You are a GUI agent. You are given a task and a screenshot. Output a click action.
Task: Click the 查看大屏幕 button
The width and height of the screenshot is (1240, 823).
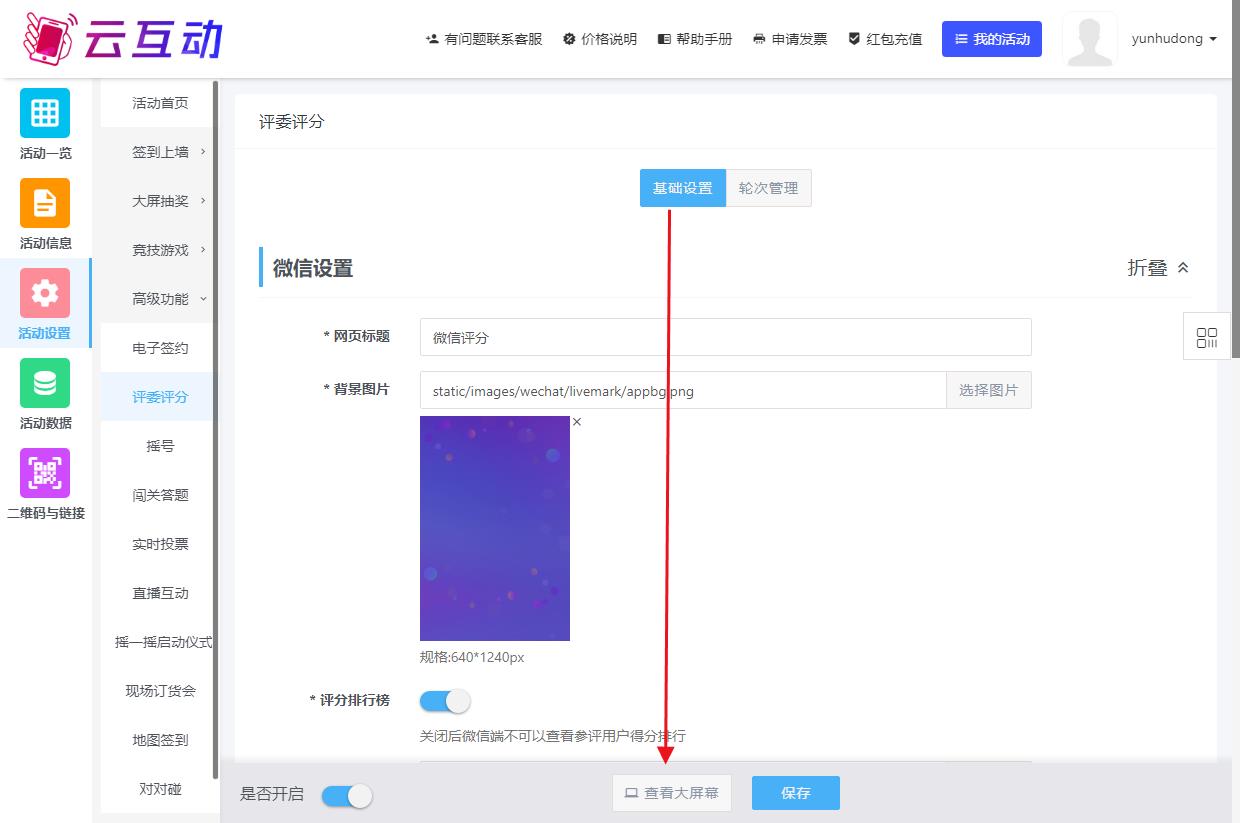coord(672,793)
